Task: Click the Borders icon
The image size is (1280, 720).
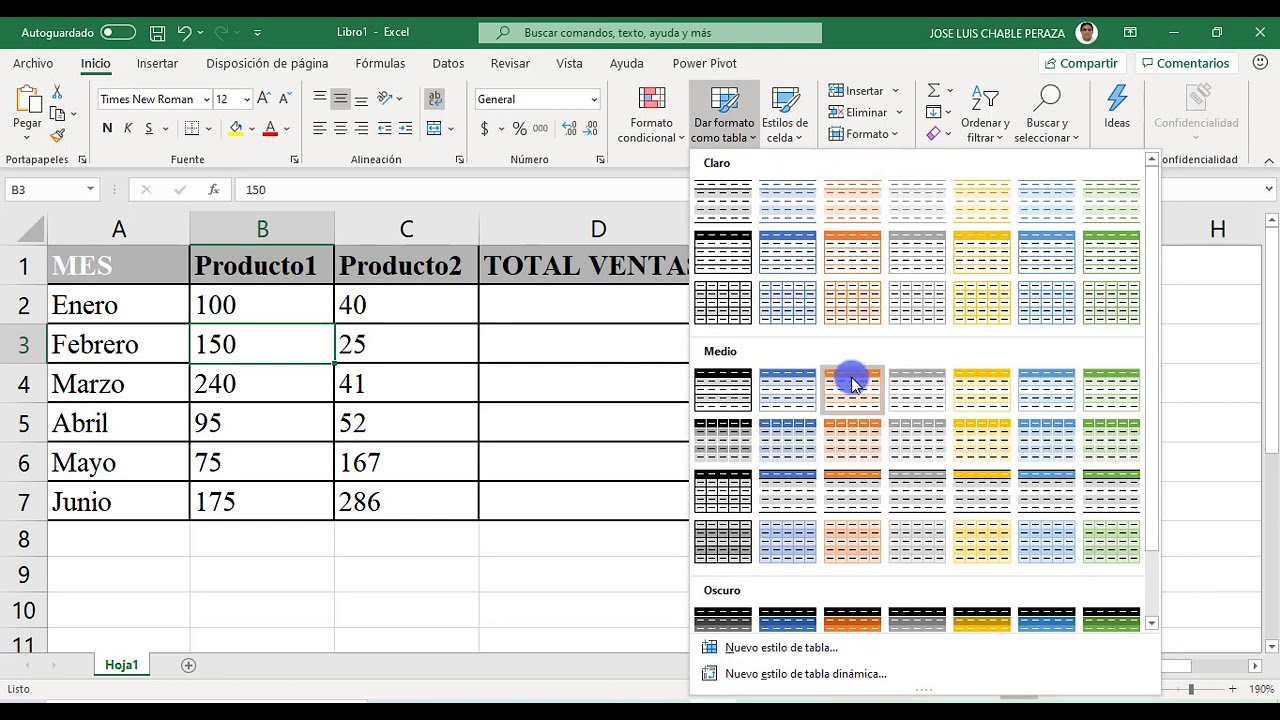Action: [192, 128]
